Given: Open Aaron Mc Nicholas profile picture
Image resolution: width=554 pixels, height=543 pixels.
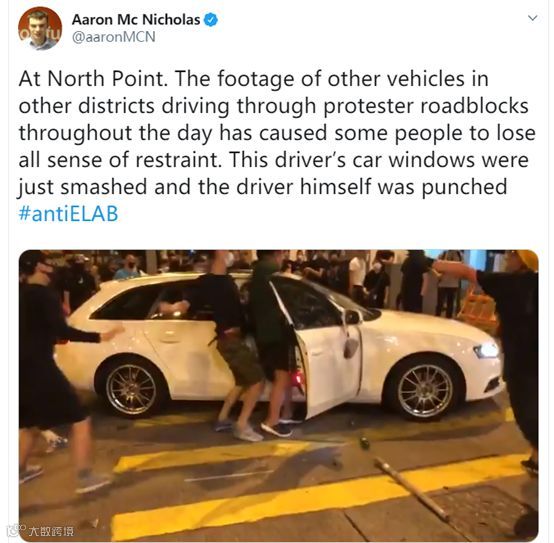Looking at the screenshot, I should [40, 29].
